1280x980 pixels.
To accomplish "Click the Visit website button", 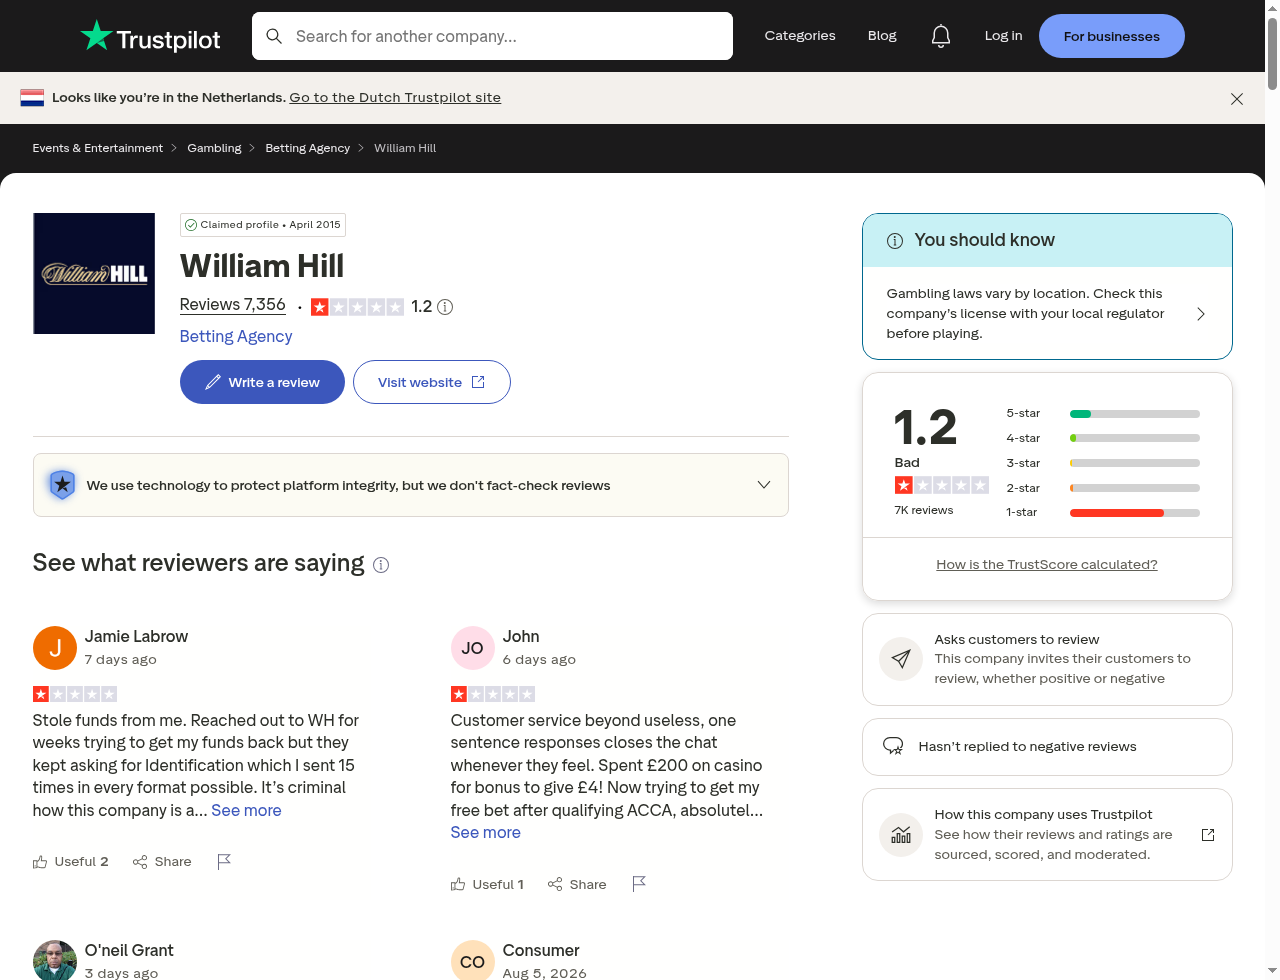I will (x=432, y=382).
